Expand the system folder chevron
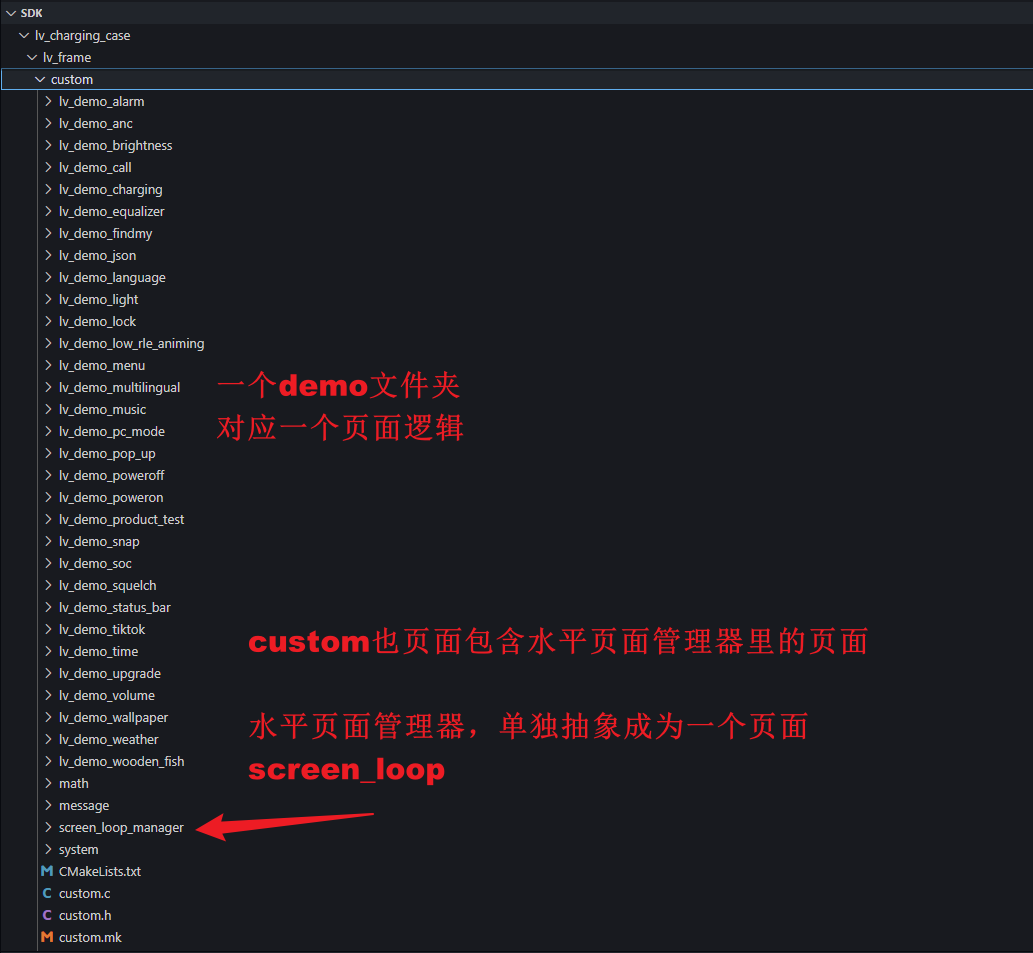1033x953 pixels. pos(48,850)
